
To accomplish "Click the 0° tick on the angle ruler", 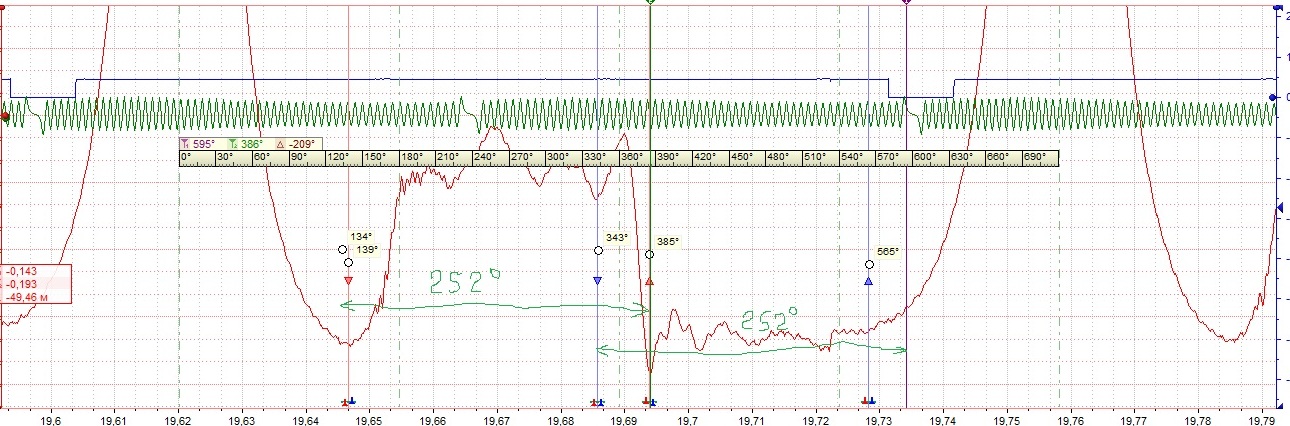I will pos(185,158).
